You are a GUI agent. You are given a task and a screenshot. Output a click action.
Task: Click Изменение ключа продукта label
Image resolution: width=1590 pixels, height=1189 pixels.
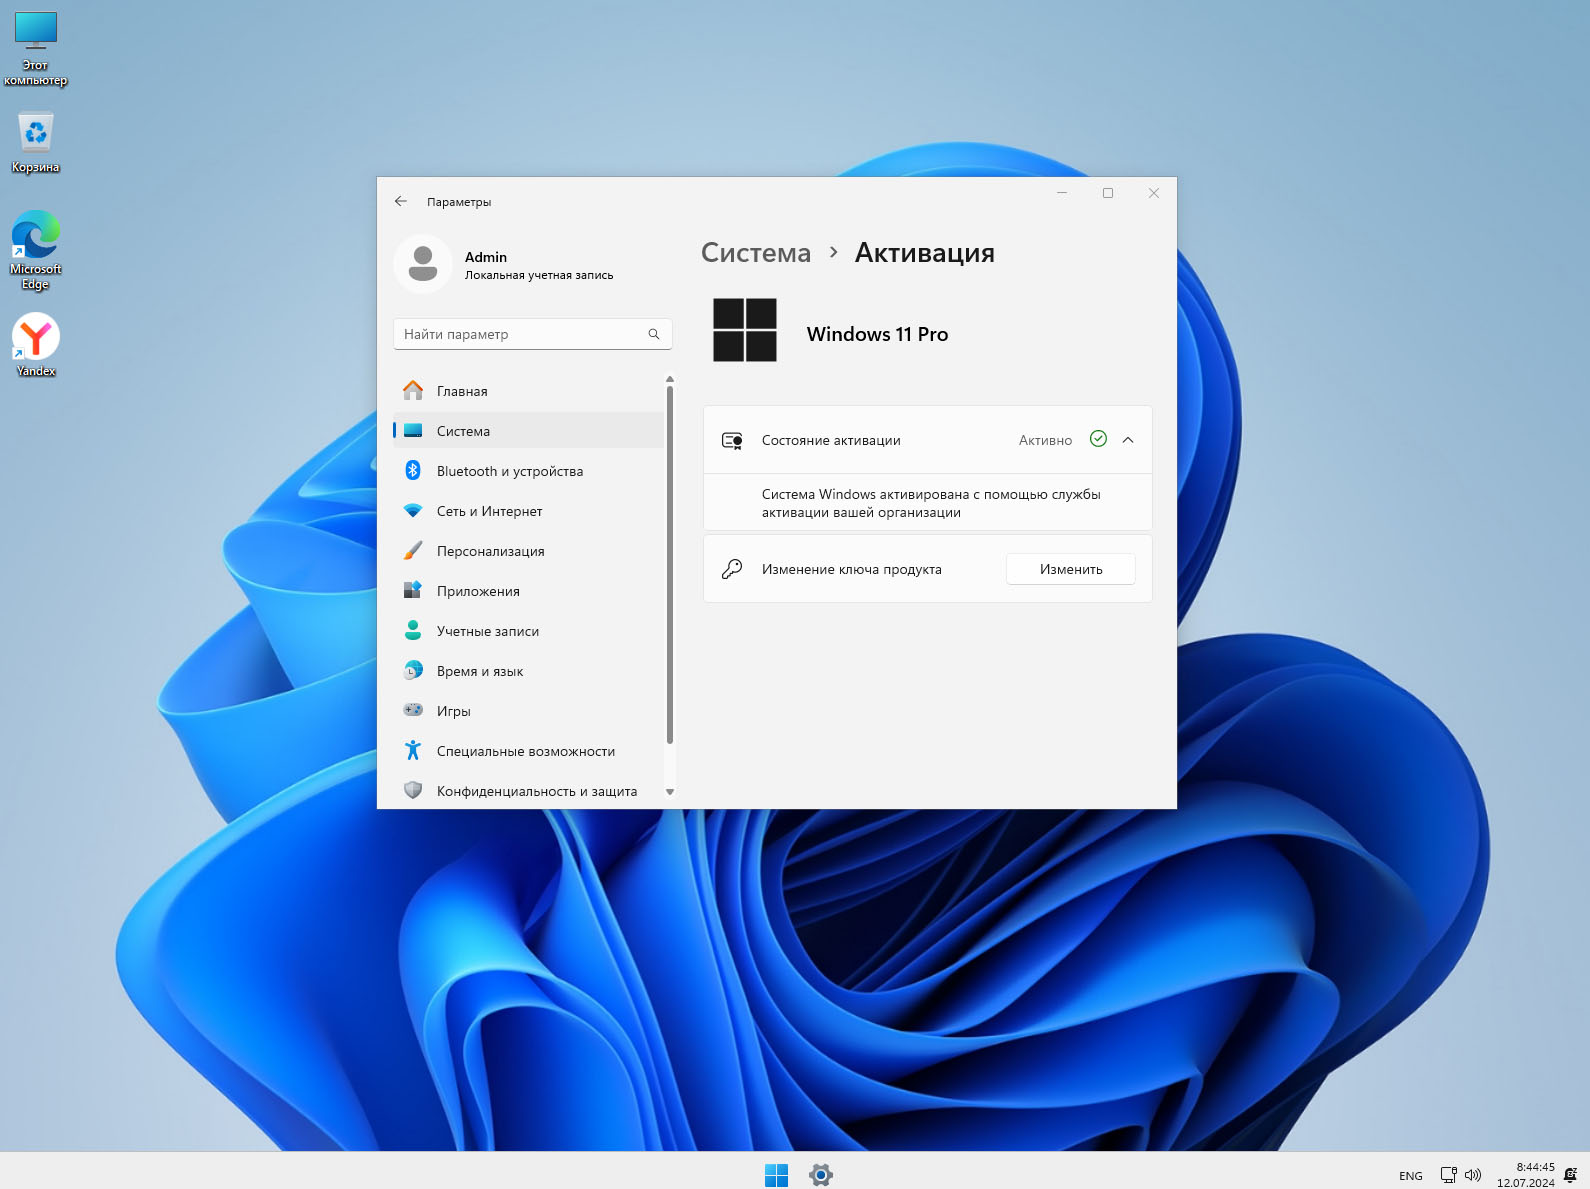click(x=852, y=569)
